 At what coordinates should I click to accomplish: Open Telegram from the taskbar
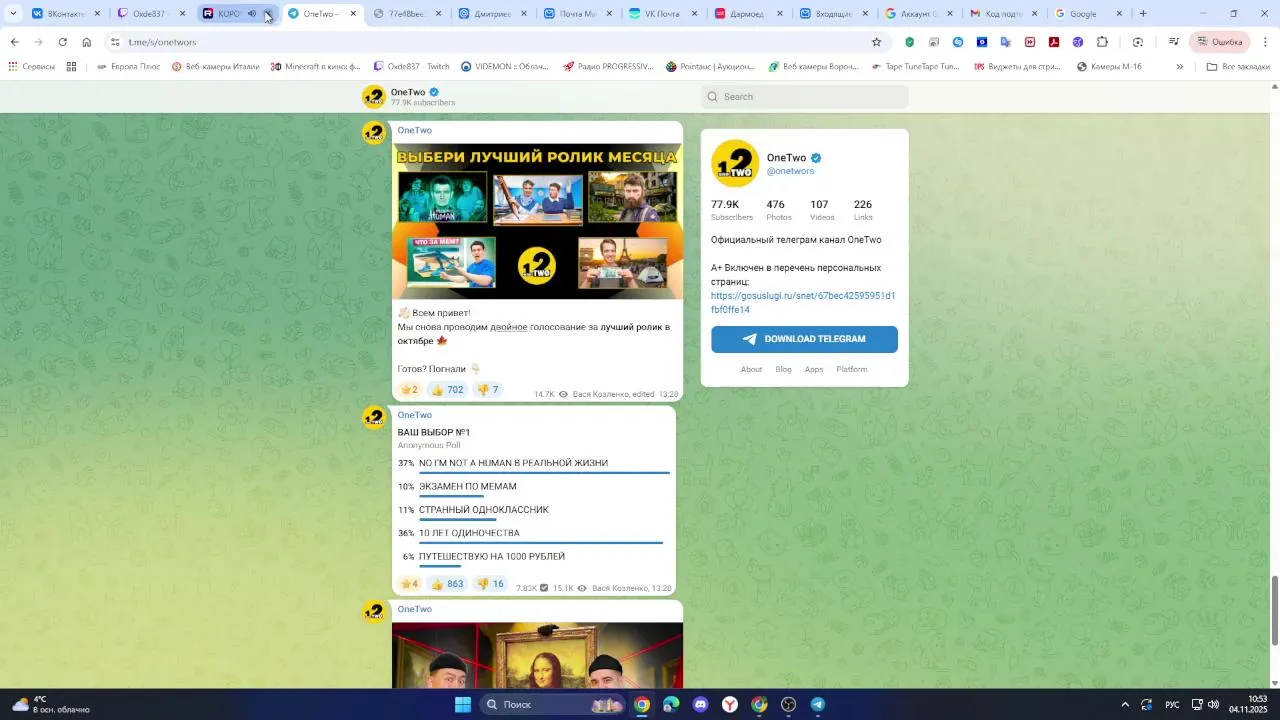818,704
